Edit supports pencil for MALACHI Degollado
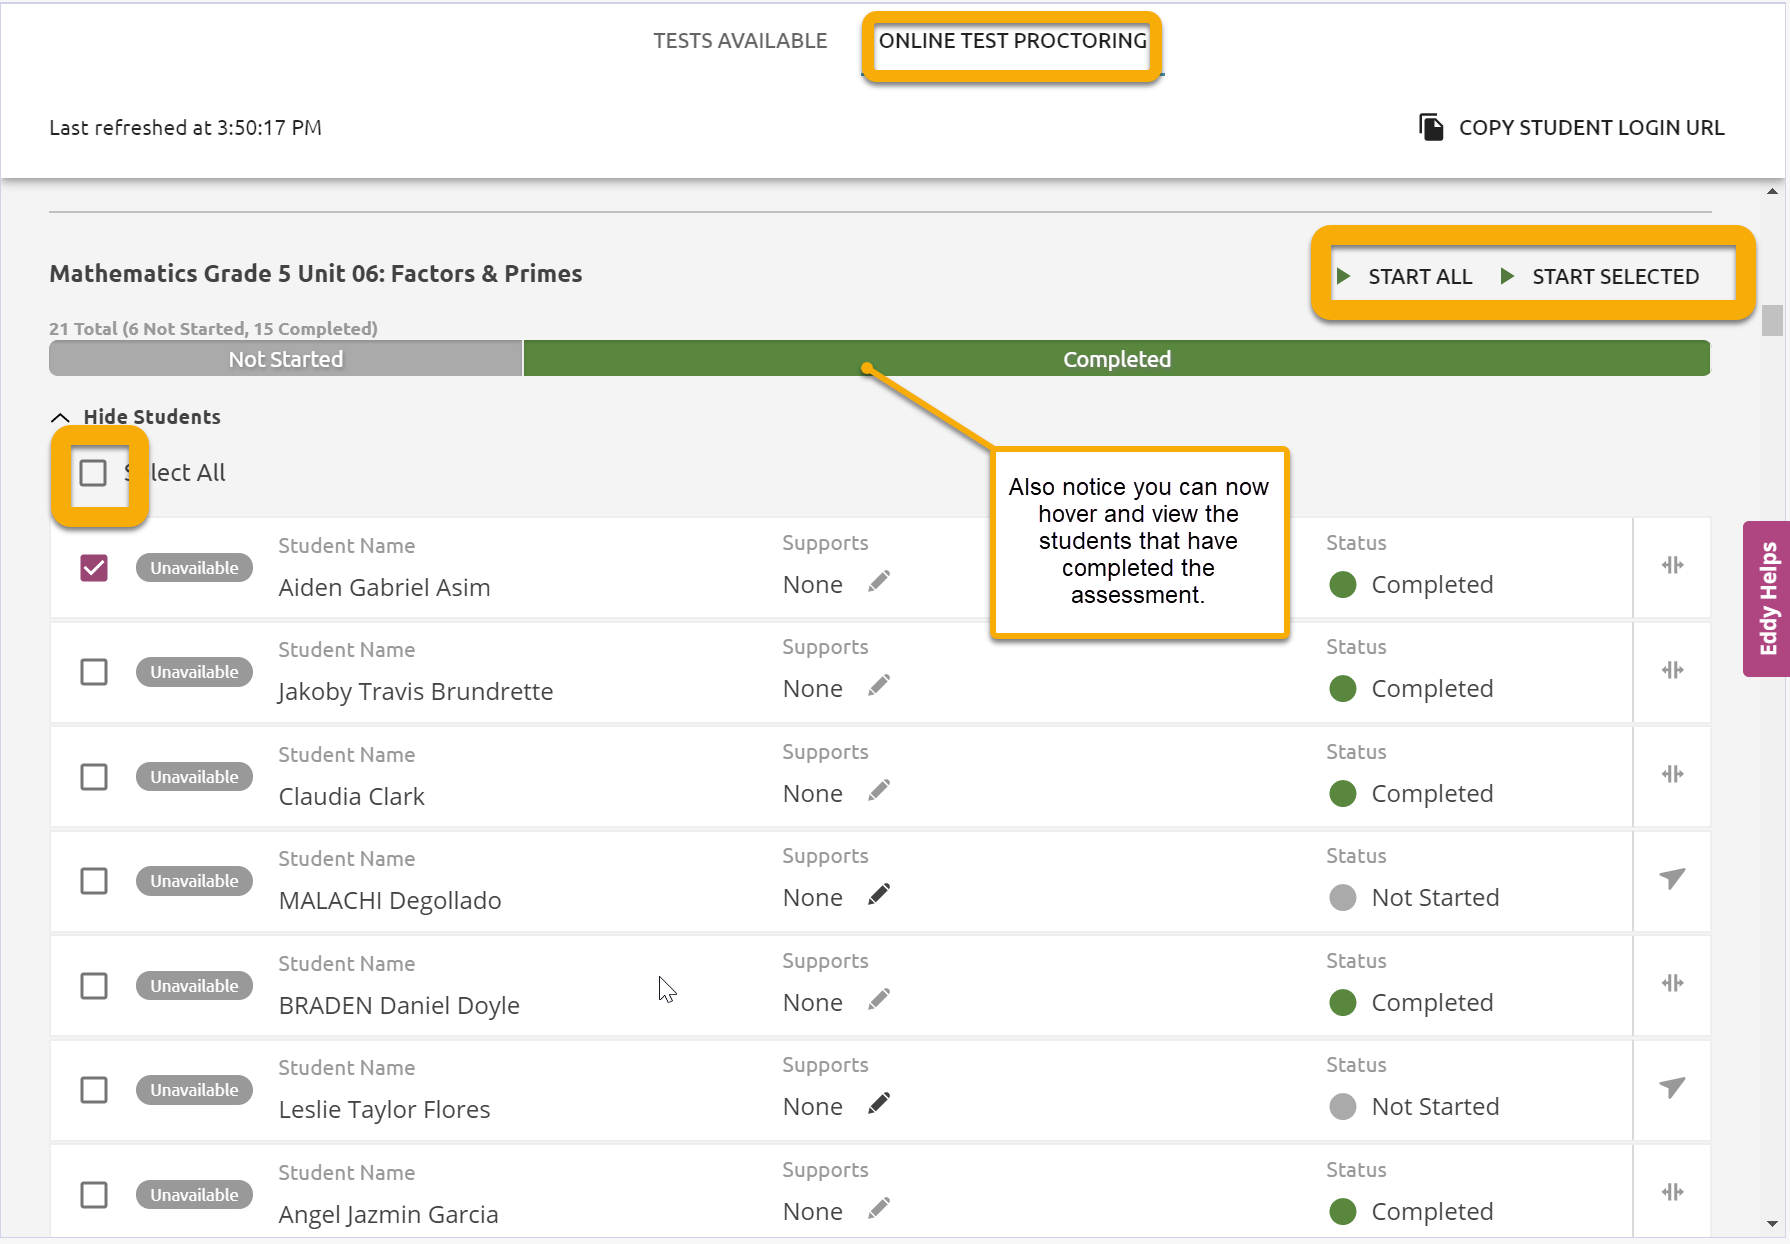 tap(879, 895)
